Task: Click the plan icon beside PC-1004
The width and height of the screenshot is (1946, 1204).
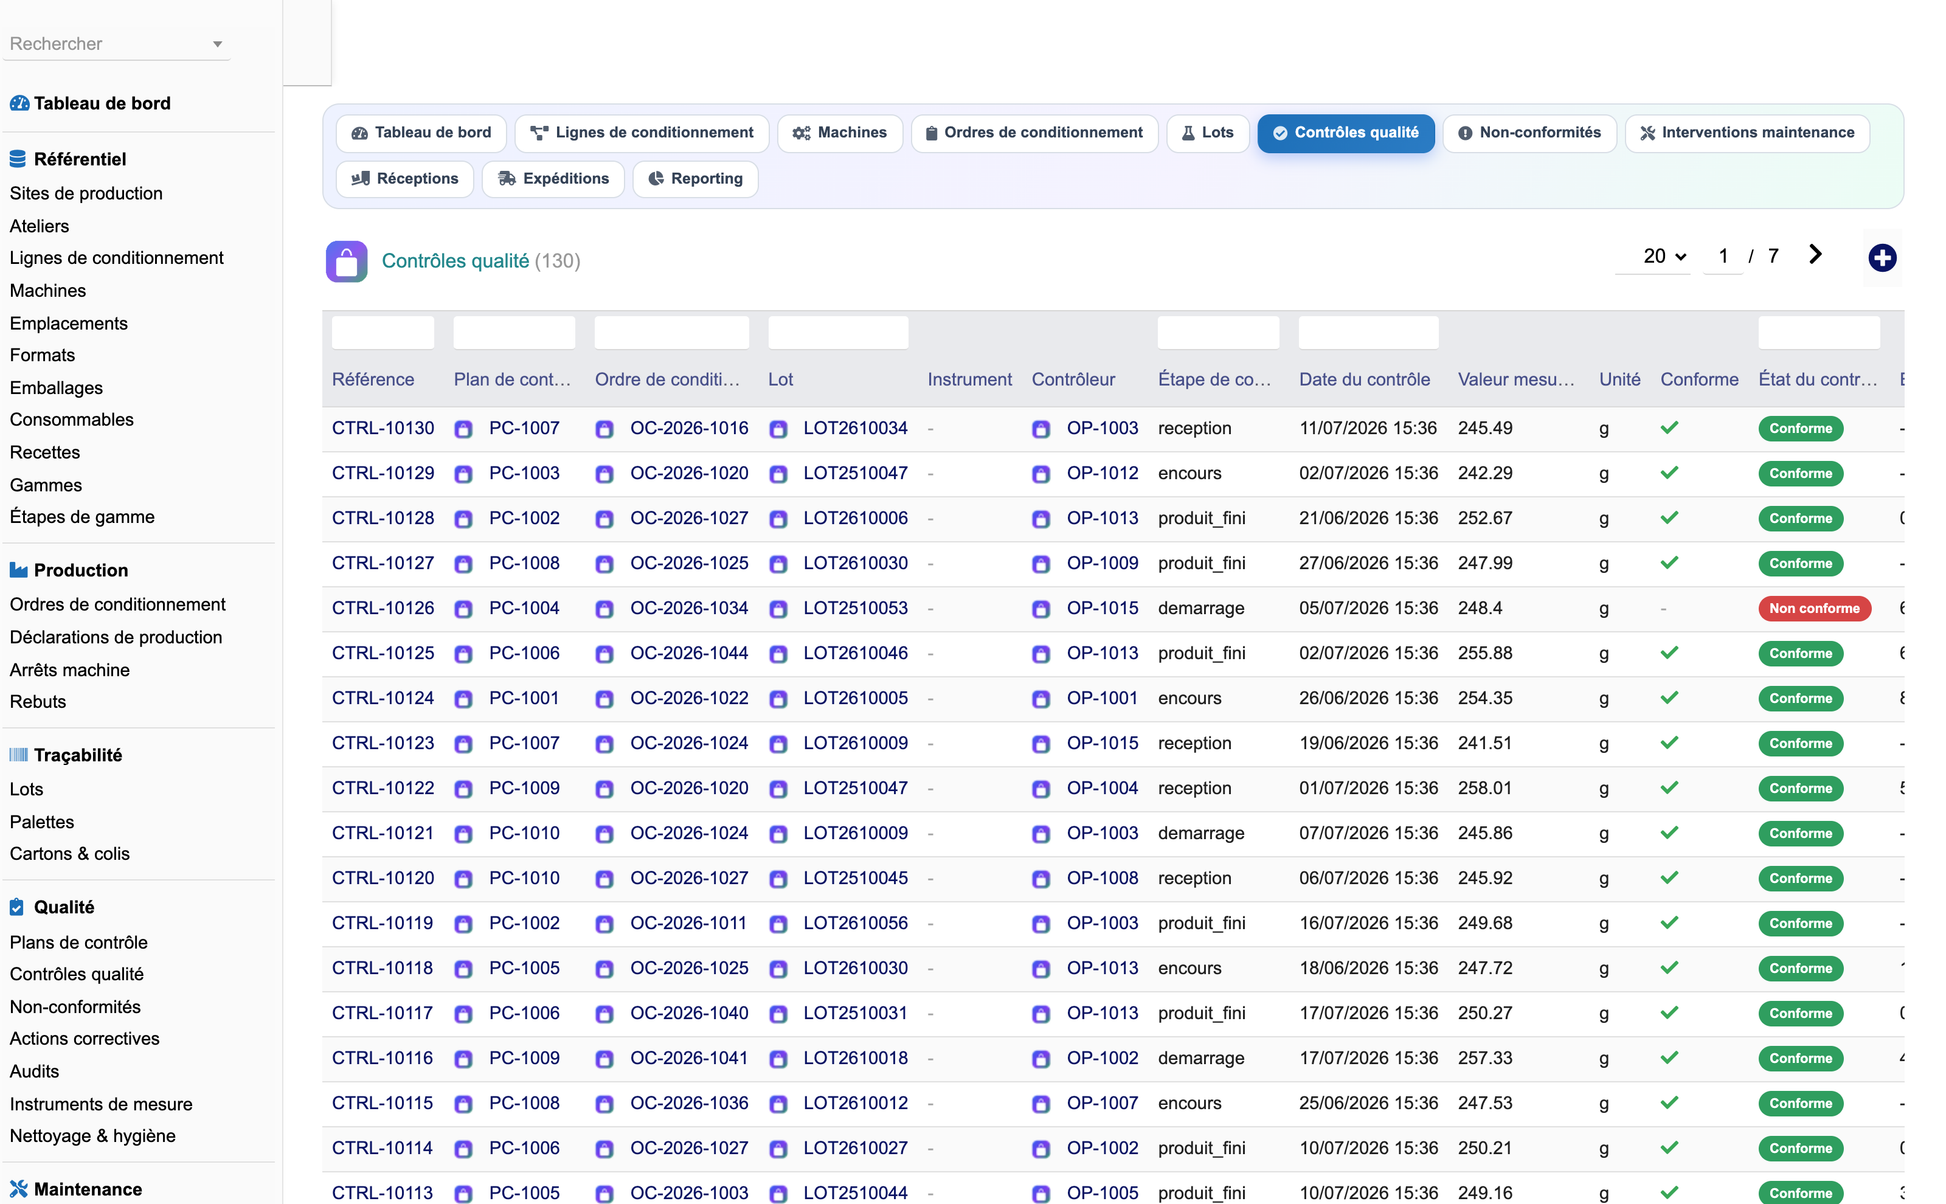Action: [463, 609]
